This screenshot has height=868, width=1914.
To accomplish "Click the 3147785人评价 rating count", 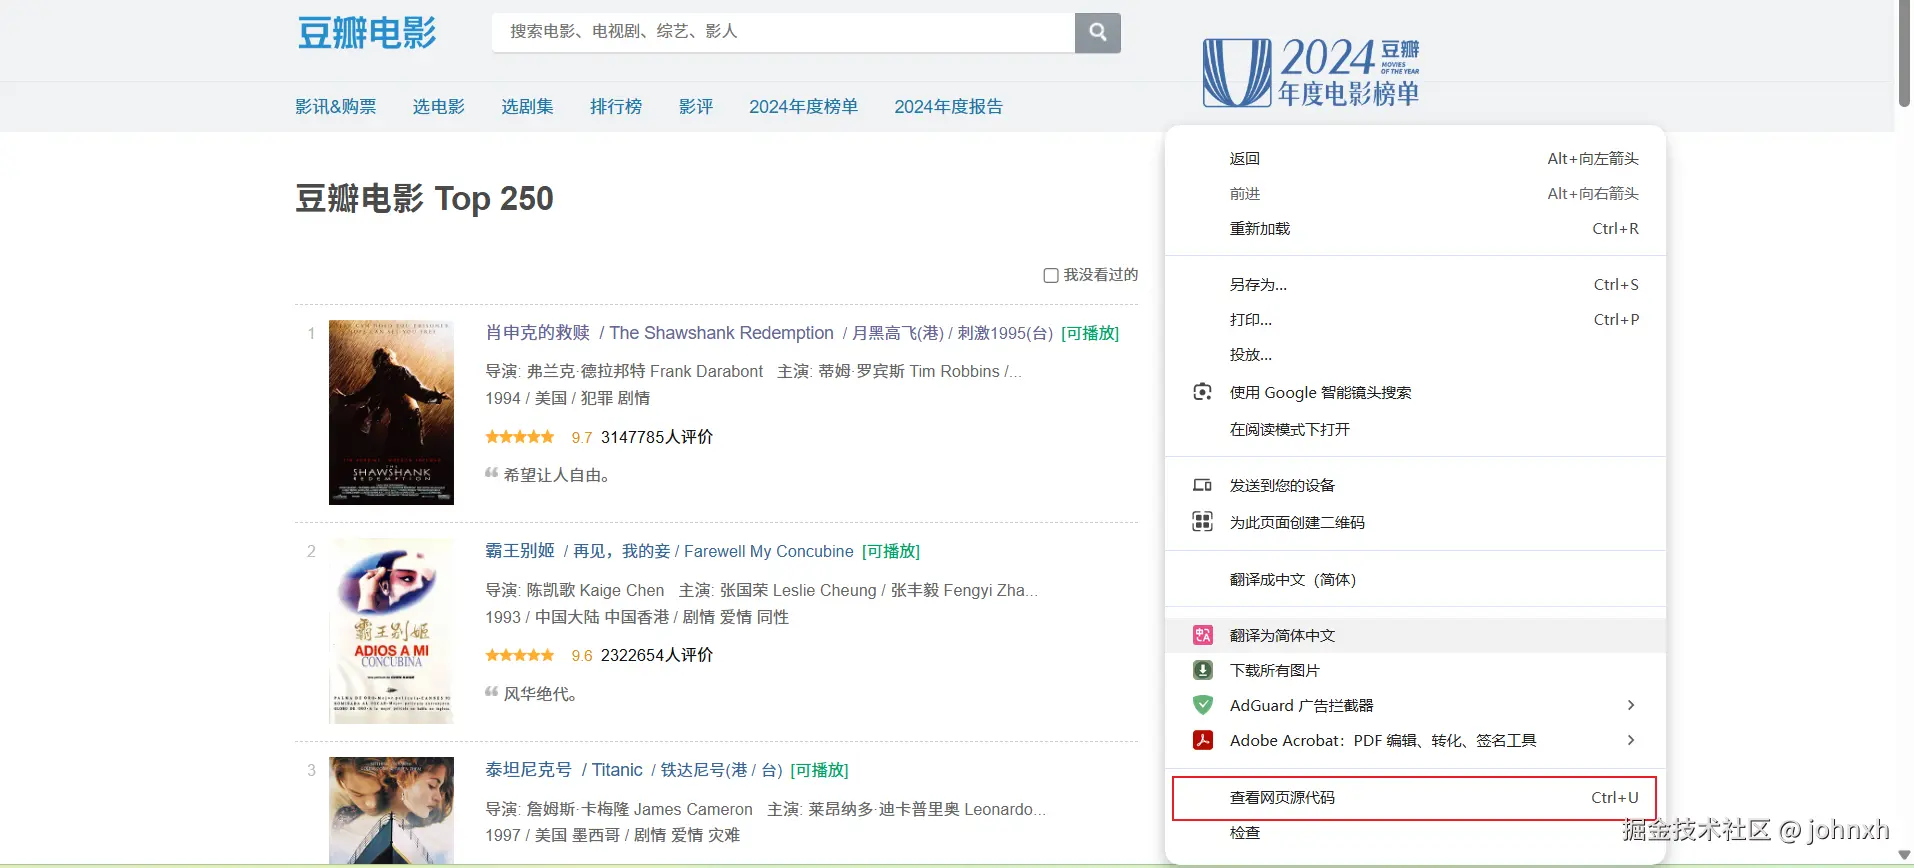I will [x=657, y=437].
